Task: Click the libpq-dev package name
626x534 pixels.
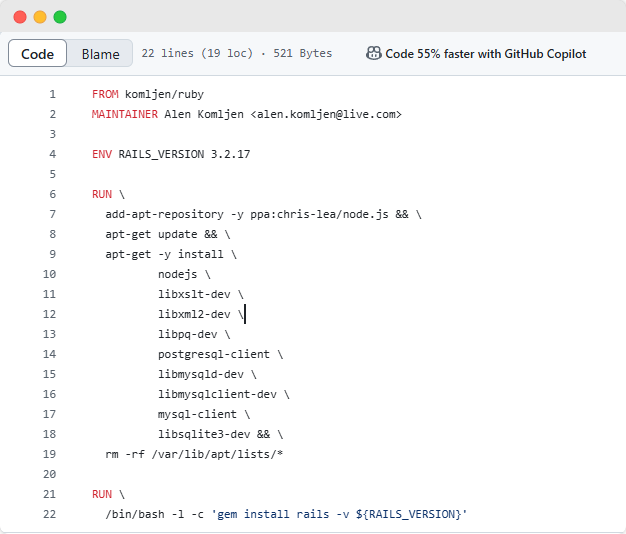Action: click(x=188, y=334)
